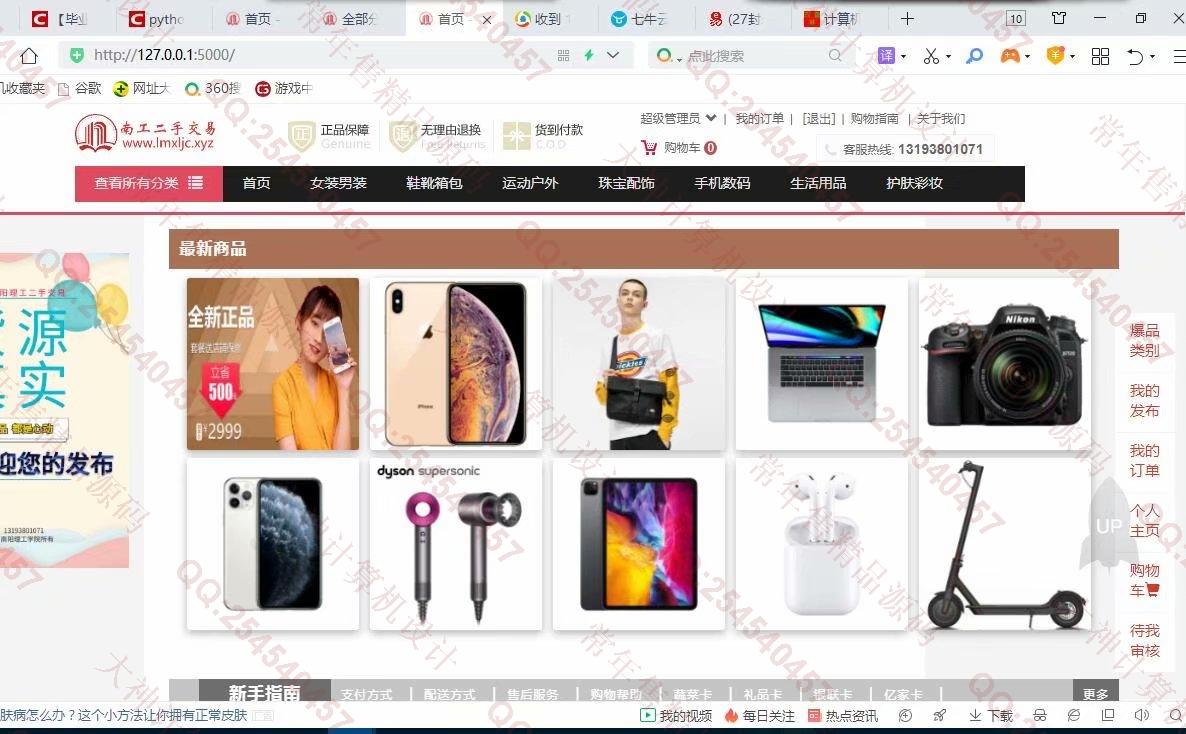This screenshot has height=734, width=1186.
Task: Click 个人主页 in right sidebar
Action: click(x=1144, y=521)
